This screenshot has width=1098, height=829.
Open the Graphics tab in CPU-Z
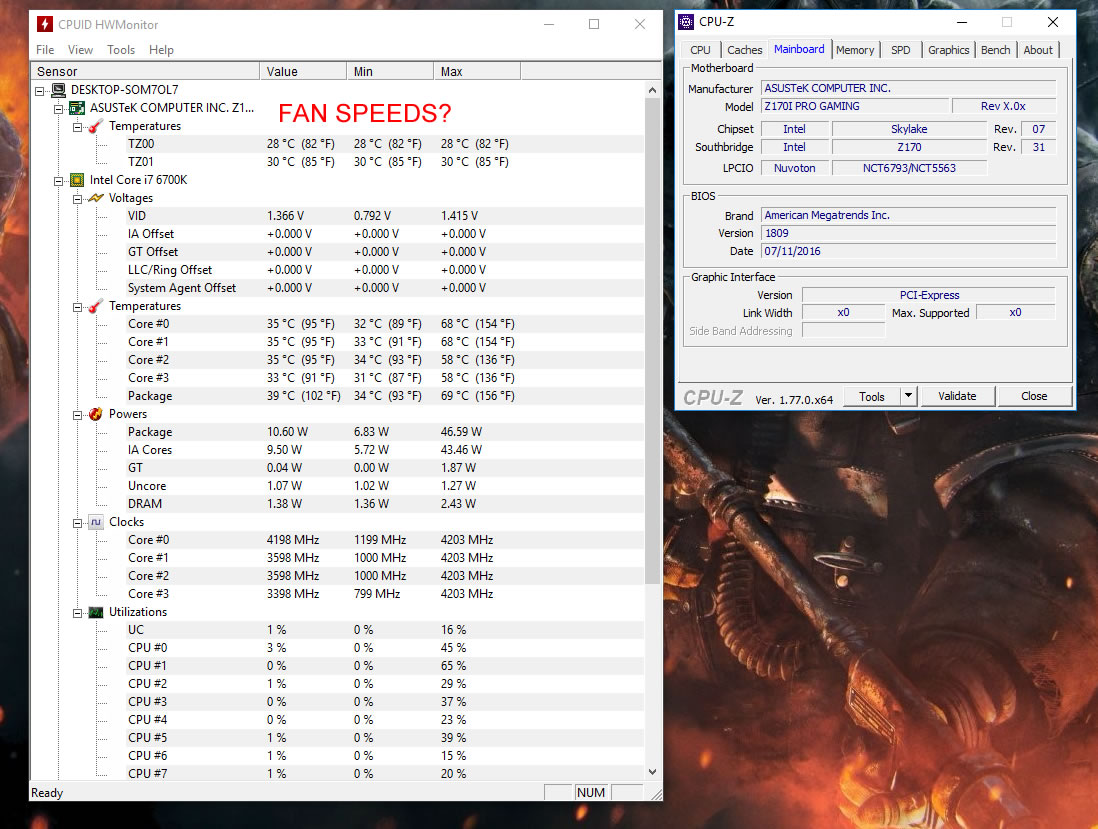[949, 50]
